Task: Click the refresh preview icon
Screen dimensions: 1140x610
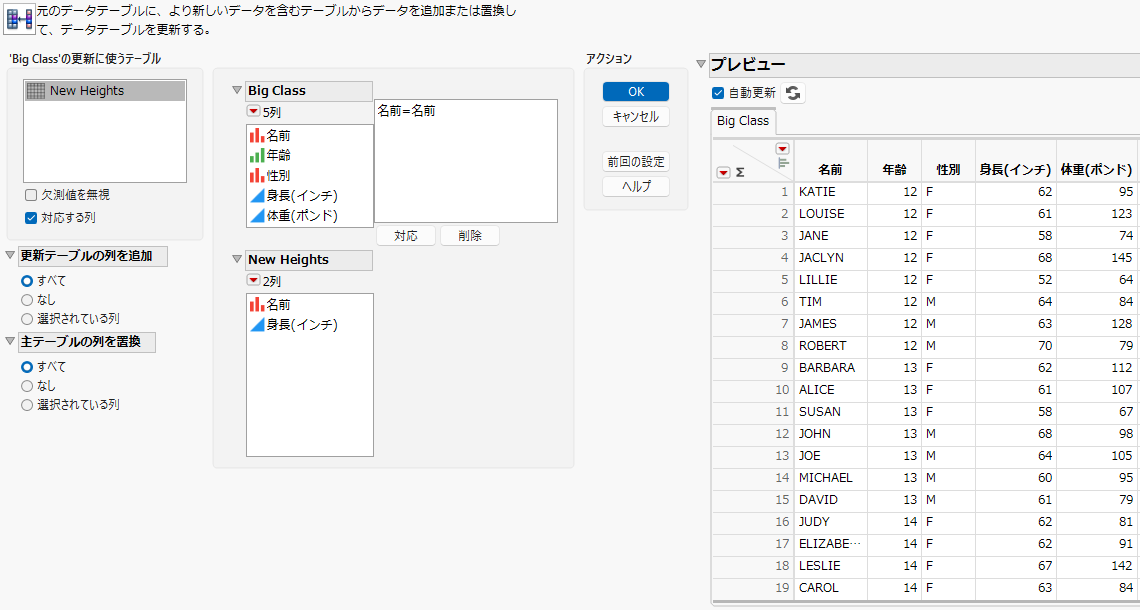Action: pos(793,93)
